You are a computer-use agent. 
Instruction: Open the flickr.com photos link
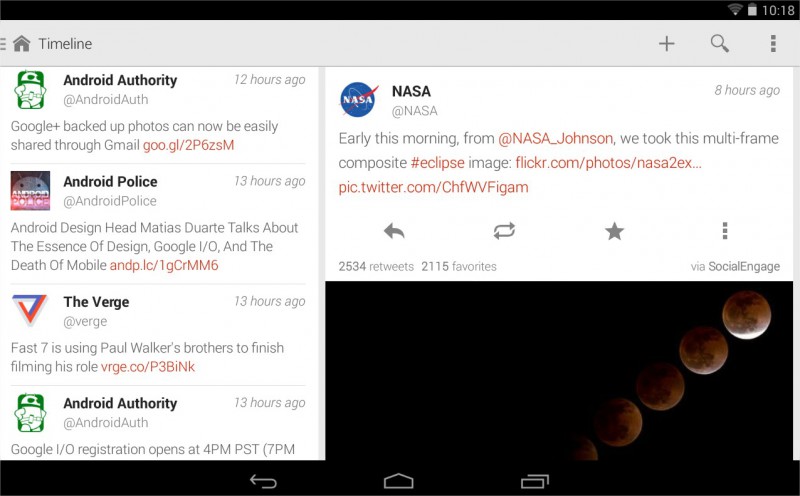pyautogui.click(x=608, y=163)
